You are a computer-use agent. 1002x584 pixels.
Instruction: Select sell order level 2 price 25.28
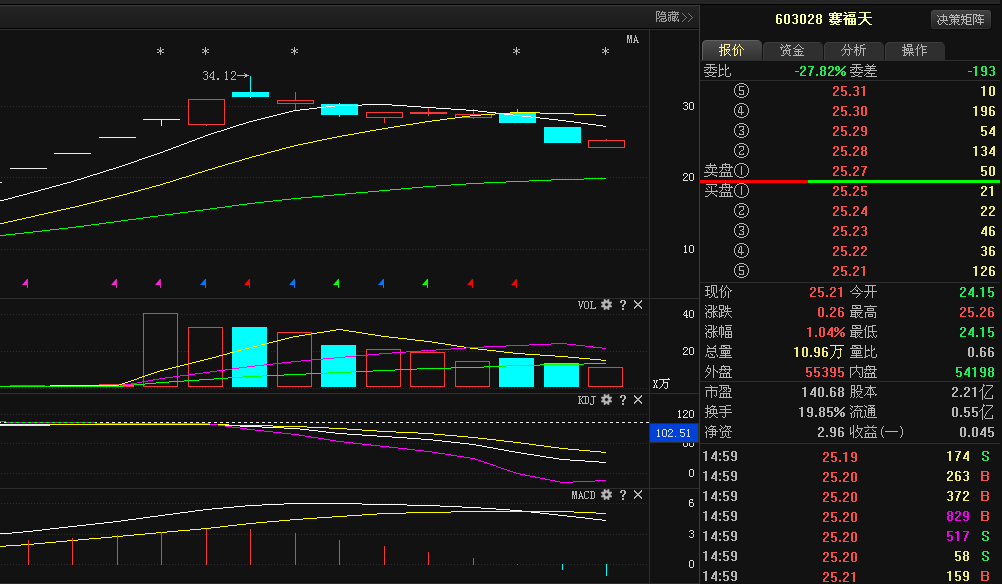849,151
